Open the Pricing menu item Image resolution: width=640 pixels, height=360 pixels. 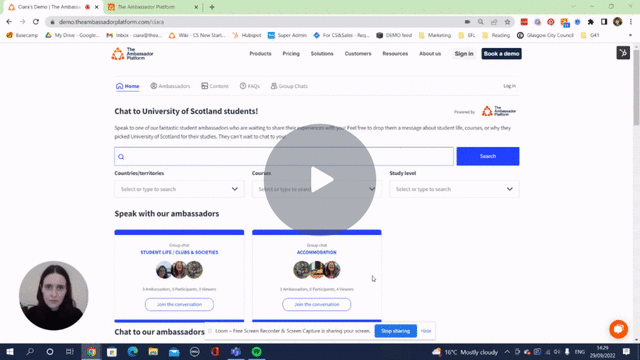coord(291,53)
